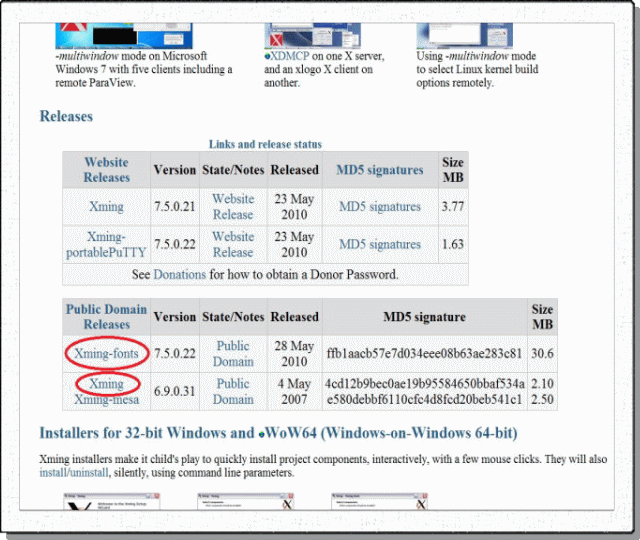The width and height of the screenshot is (640, 540).
Task: Click the Releases section heading
Action: [66, 116]
